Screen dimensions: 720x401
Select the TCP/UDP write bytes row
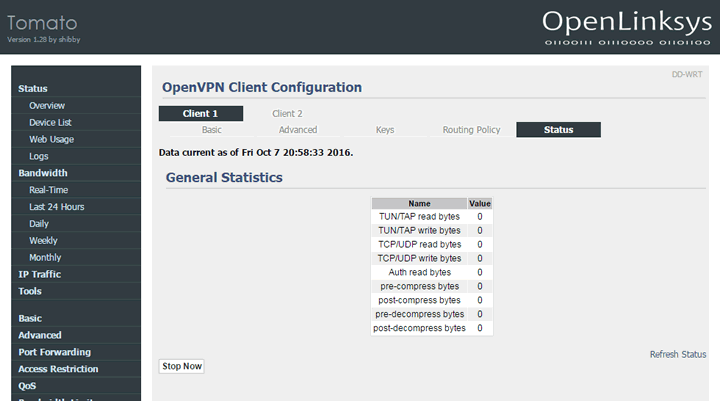432,259
